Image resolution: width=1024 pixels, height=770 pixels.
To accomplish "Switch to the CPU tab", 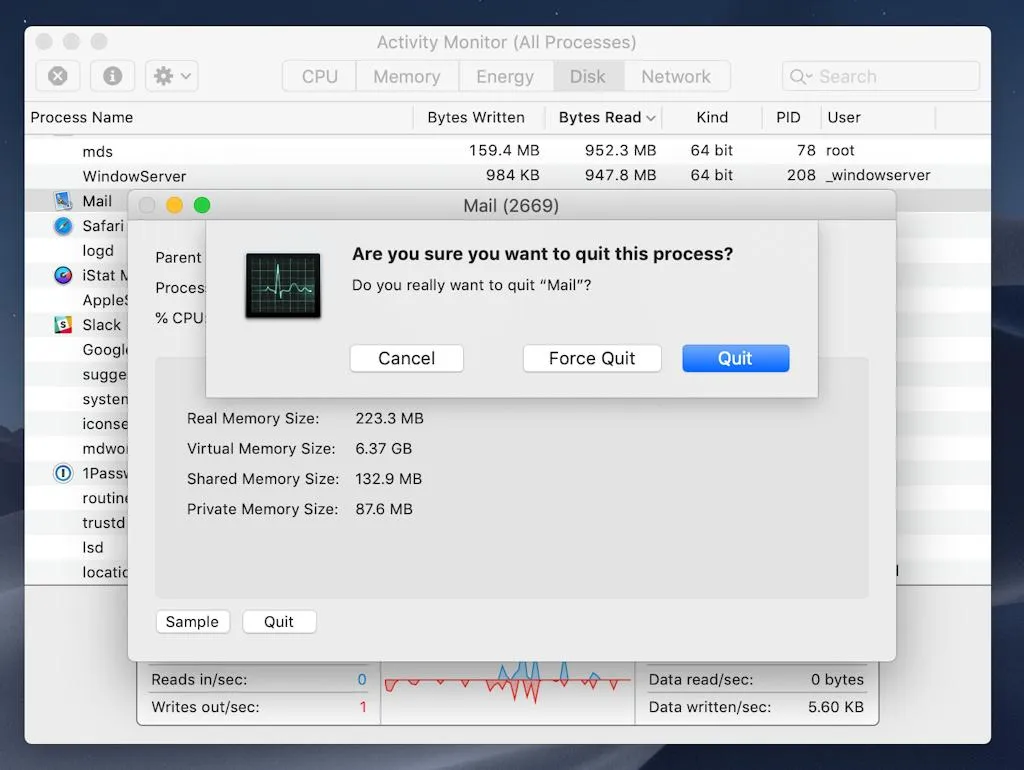I will tap(319, 76).
